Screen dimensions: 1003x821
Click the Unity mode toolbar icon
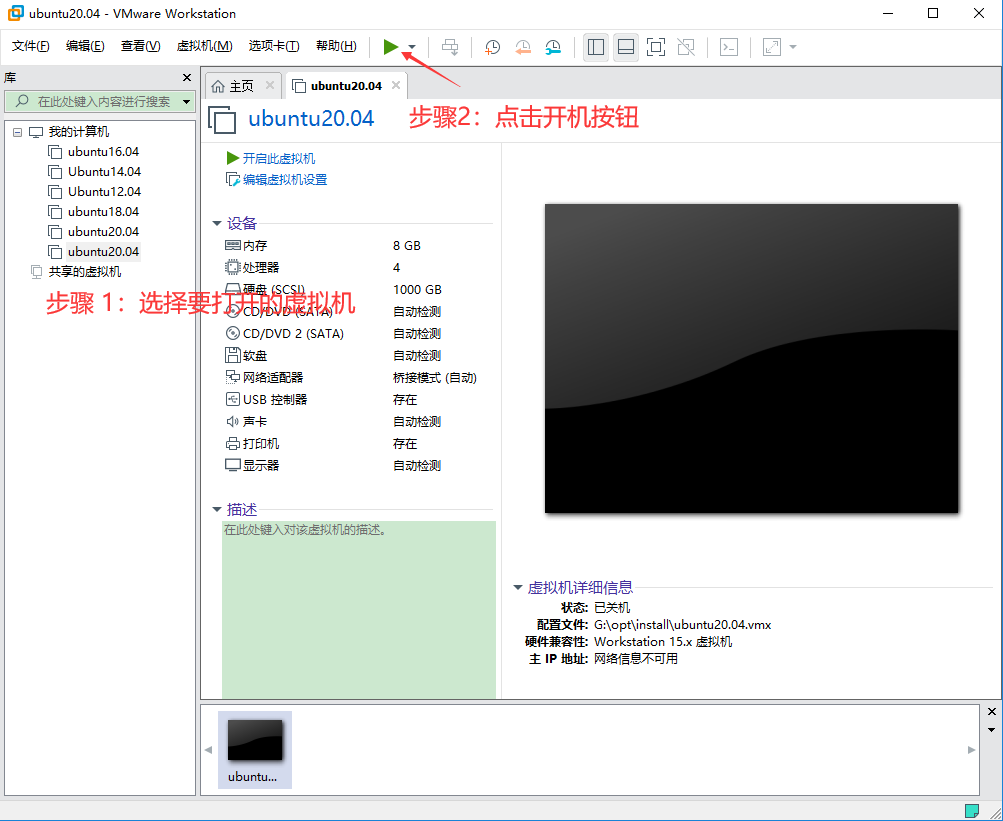pyautogui.click(x=686, y=47)
